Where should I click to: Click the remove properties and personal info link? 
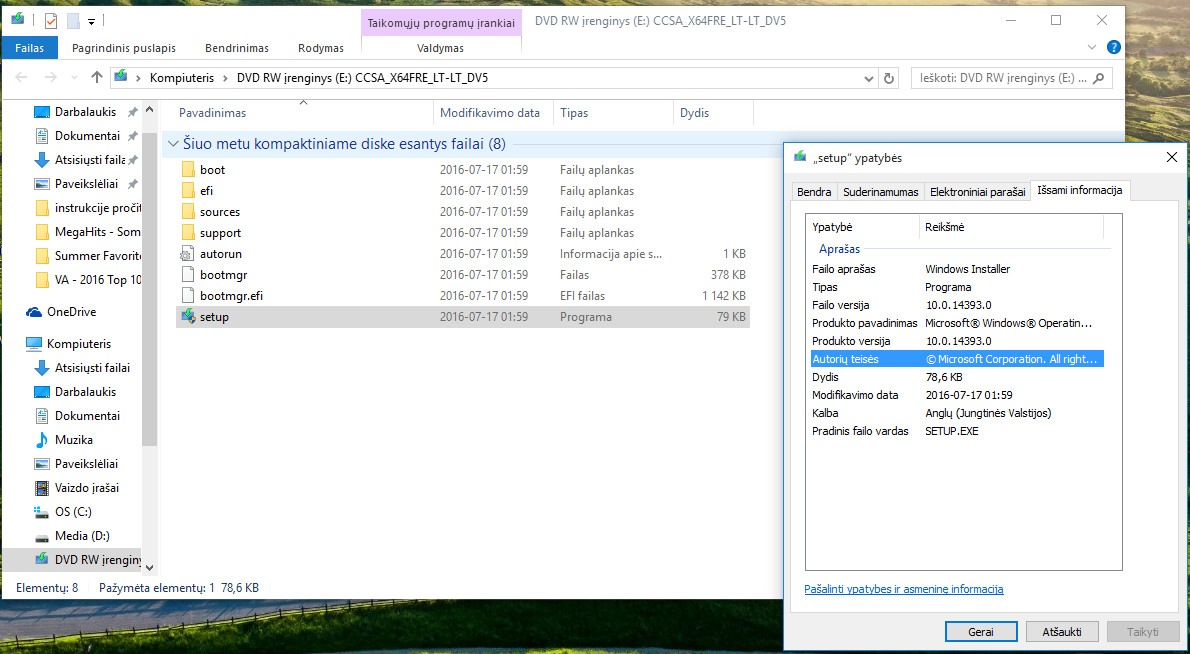904,589
